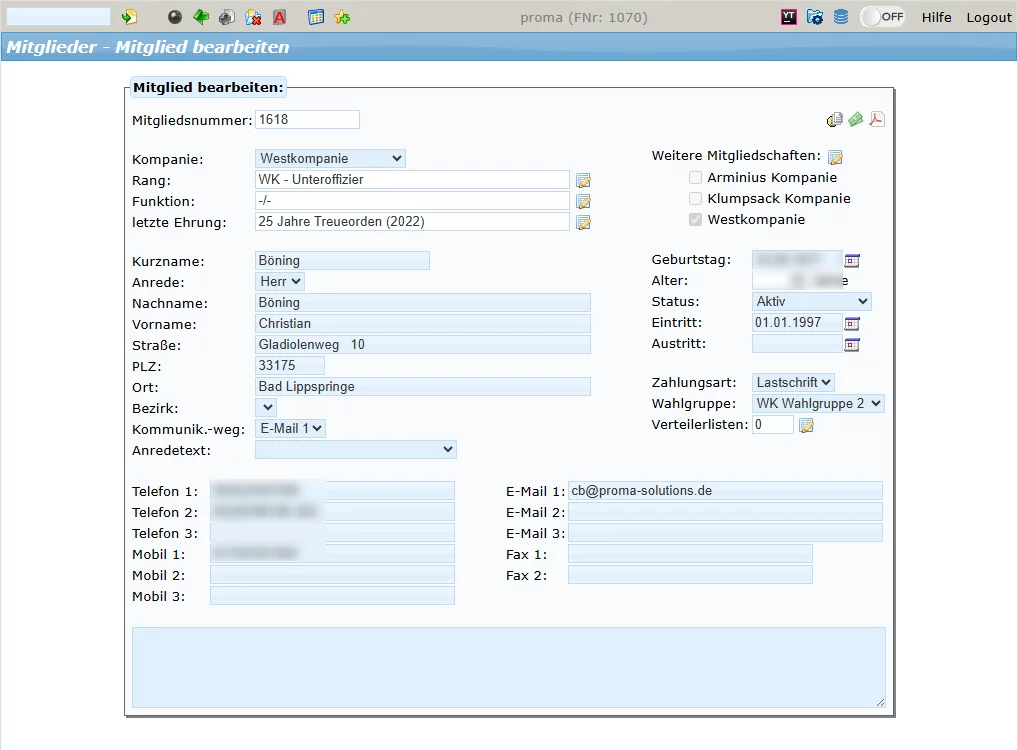
Task: Check the Arminius Kompanie checkbox
Action: [695, 178]
